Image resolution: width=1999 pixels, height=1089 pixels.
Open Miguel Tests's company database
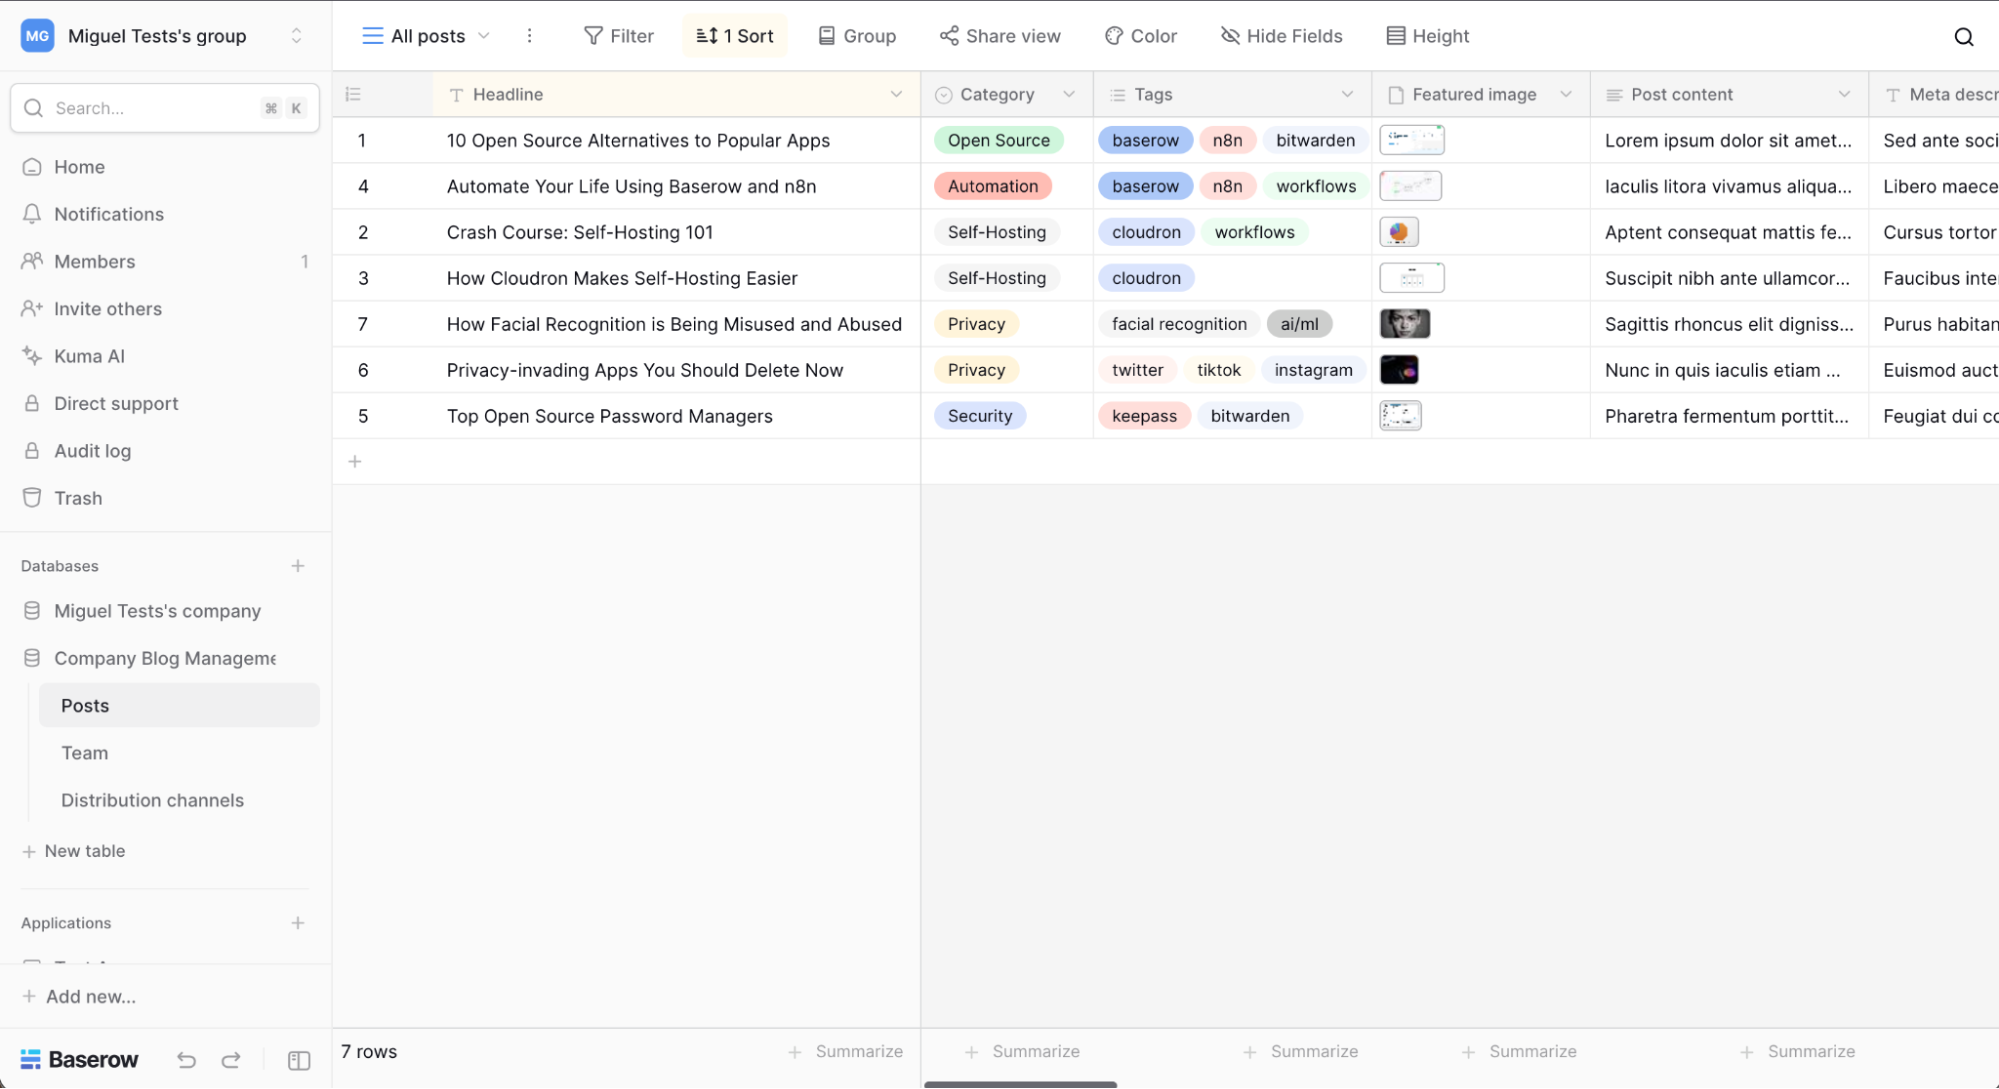tap(157, 611)
